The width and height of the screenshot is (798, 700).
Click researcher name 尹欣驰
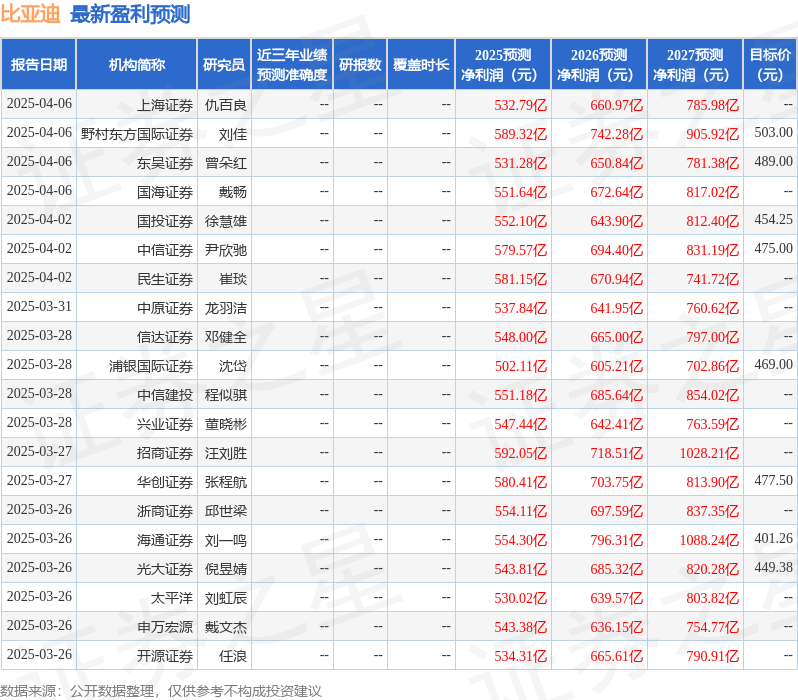click(x=225, y=250)
